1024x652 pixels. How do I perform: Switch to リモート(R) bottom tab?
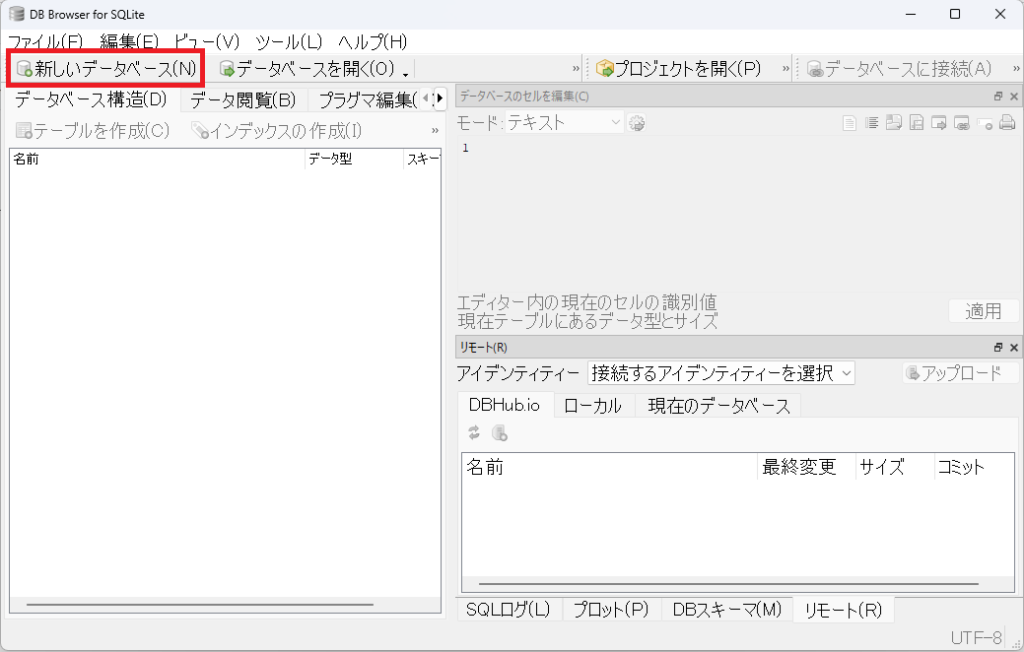point(843,610)
